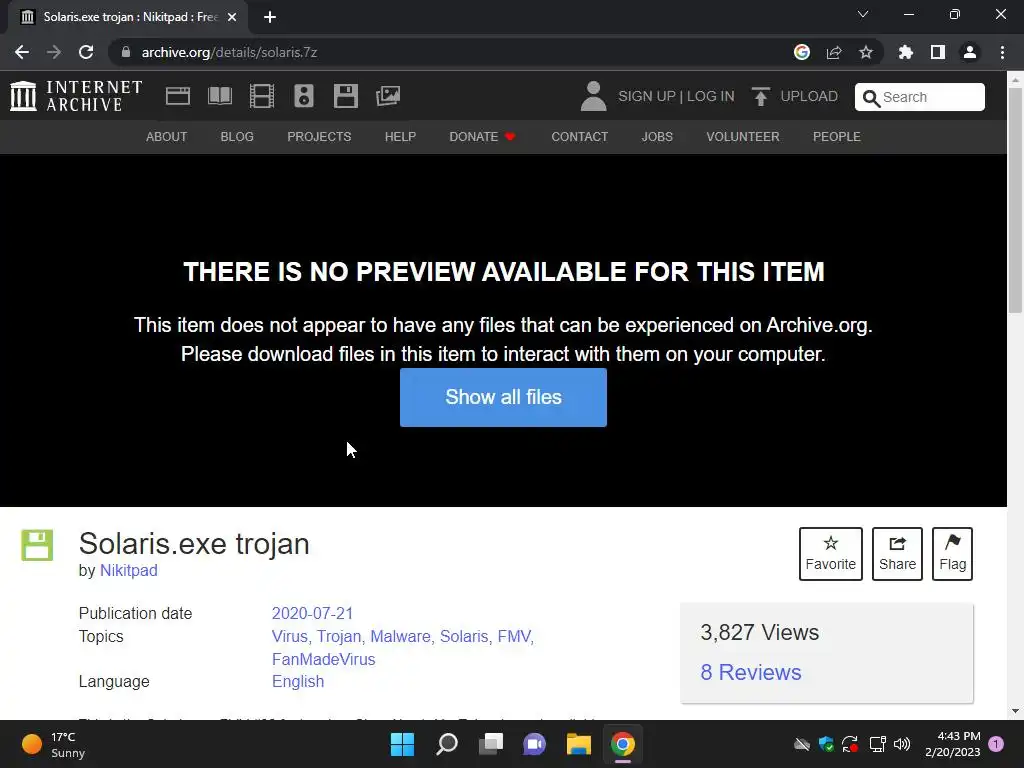Open the VOLUNTEER menu item

point(743,136)
